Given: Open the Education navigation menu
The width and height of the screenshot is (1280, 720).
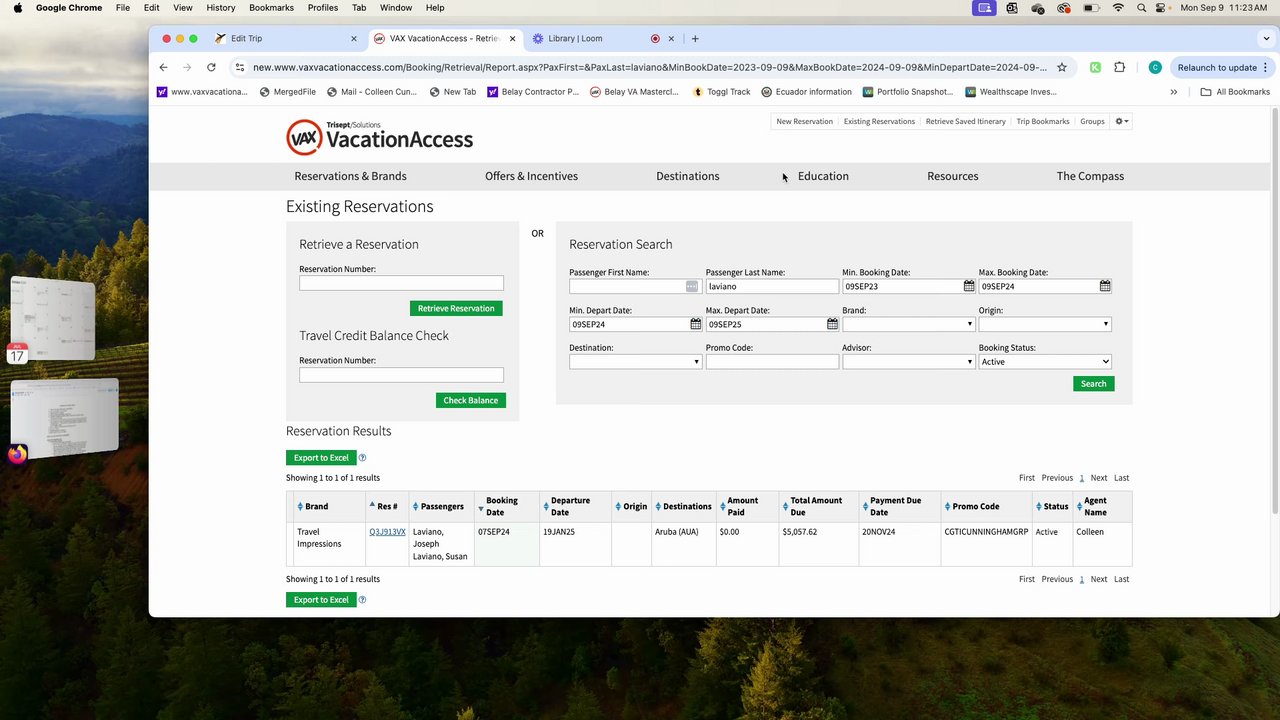Looking at the screenshot, I should 823,176.
